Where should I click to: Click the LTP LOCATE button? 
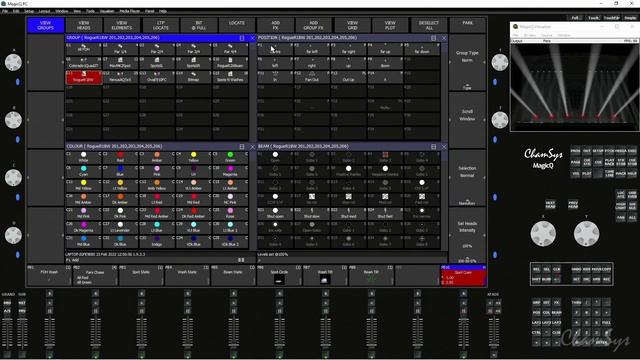[161, 25]
